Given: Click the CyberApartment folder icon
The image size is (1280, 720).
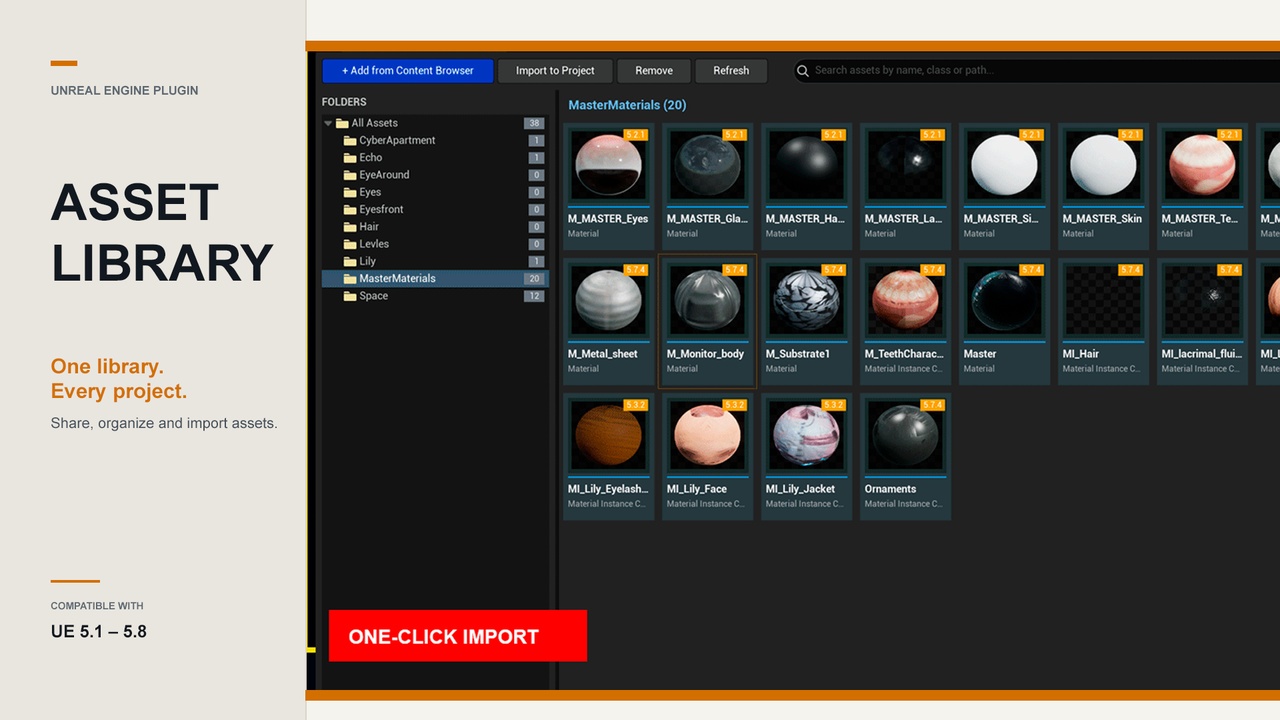Looking at the screenshot, I should click(350, 141).
